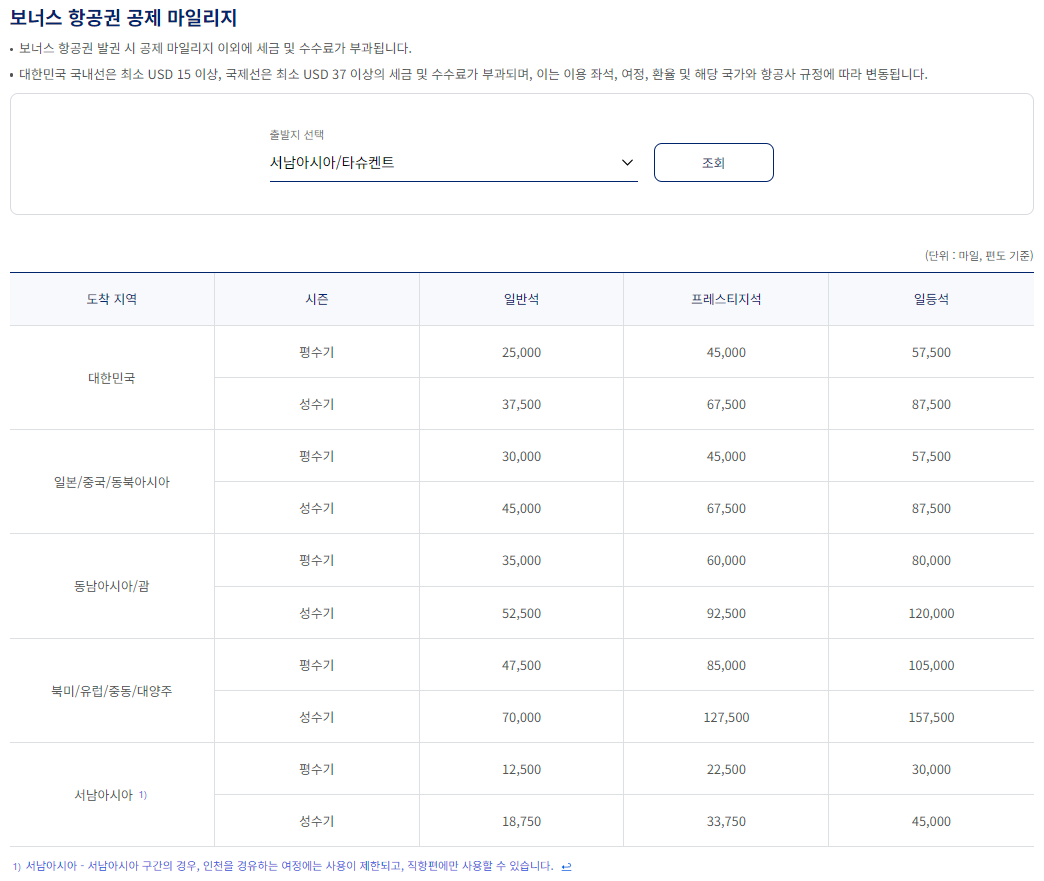Click the 일등석 column header
Image resolution: width=1044 pixels, height=881 pixels.
(x=930, y=299)
